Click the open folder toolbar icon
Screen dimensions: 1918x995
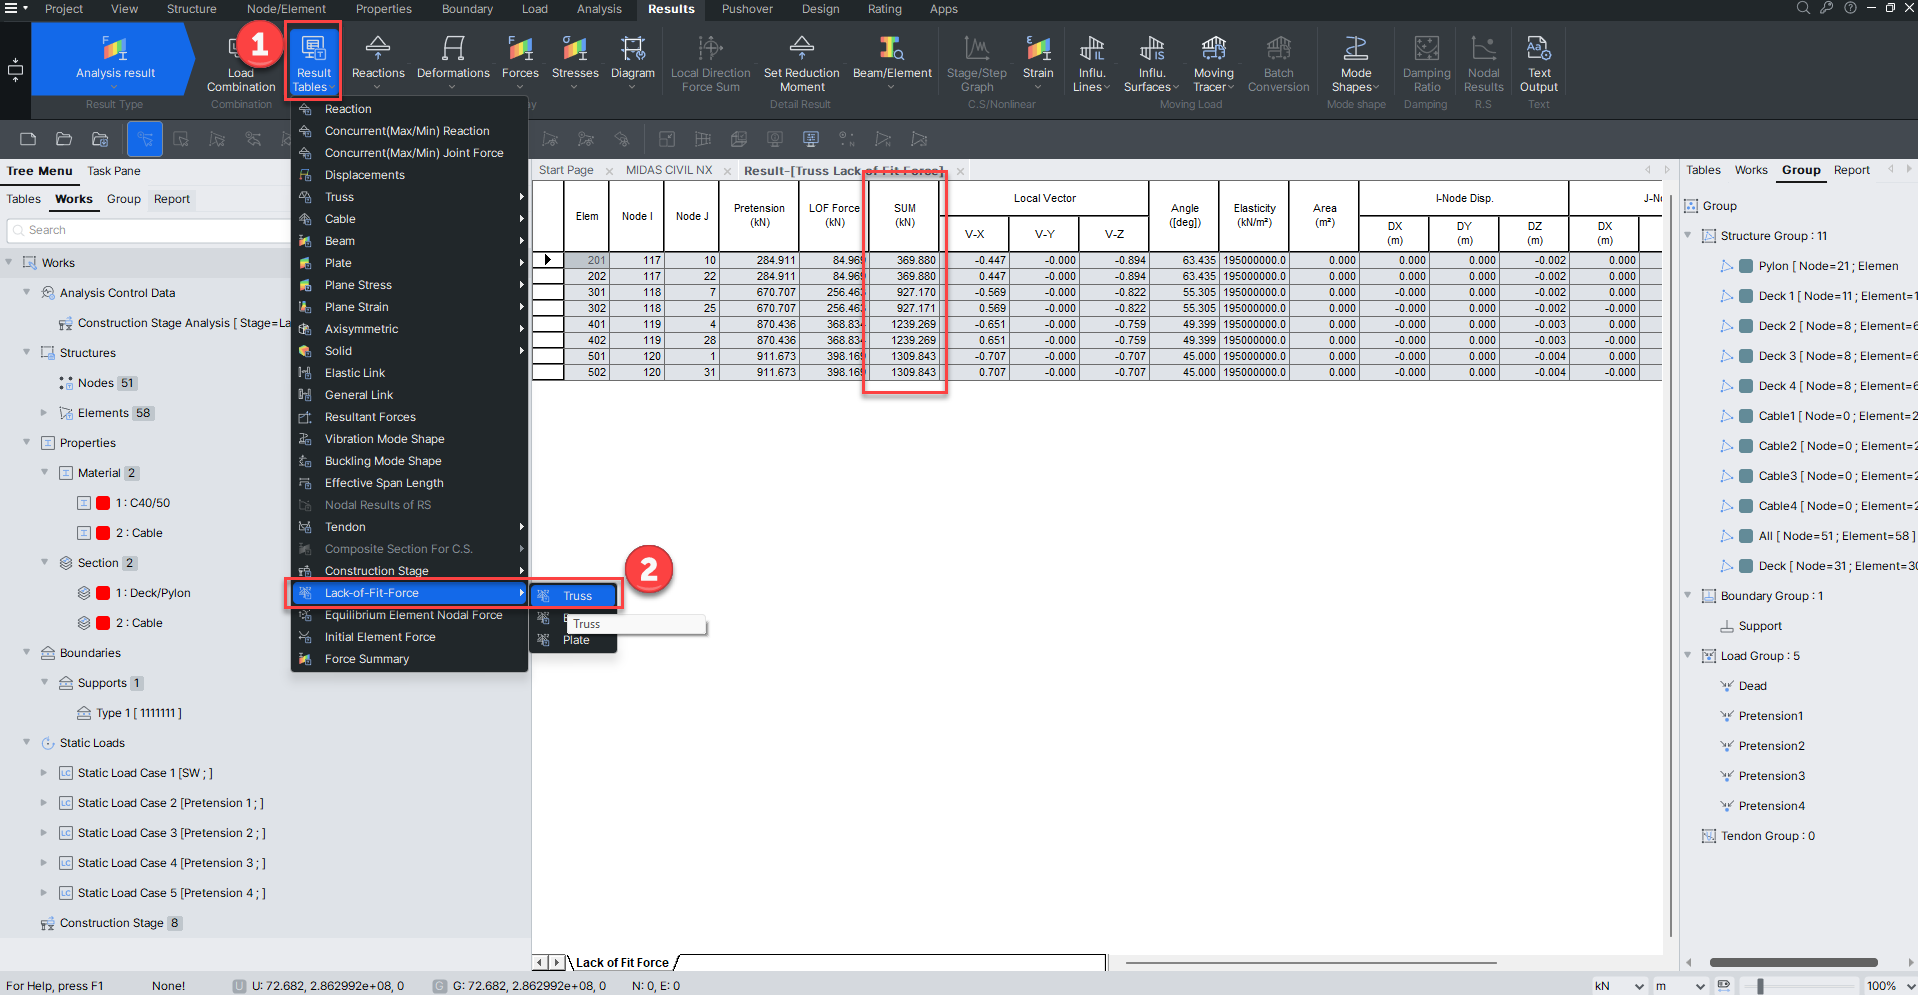click(64, 139)
